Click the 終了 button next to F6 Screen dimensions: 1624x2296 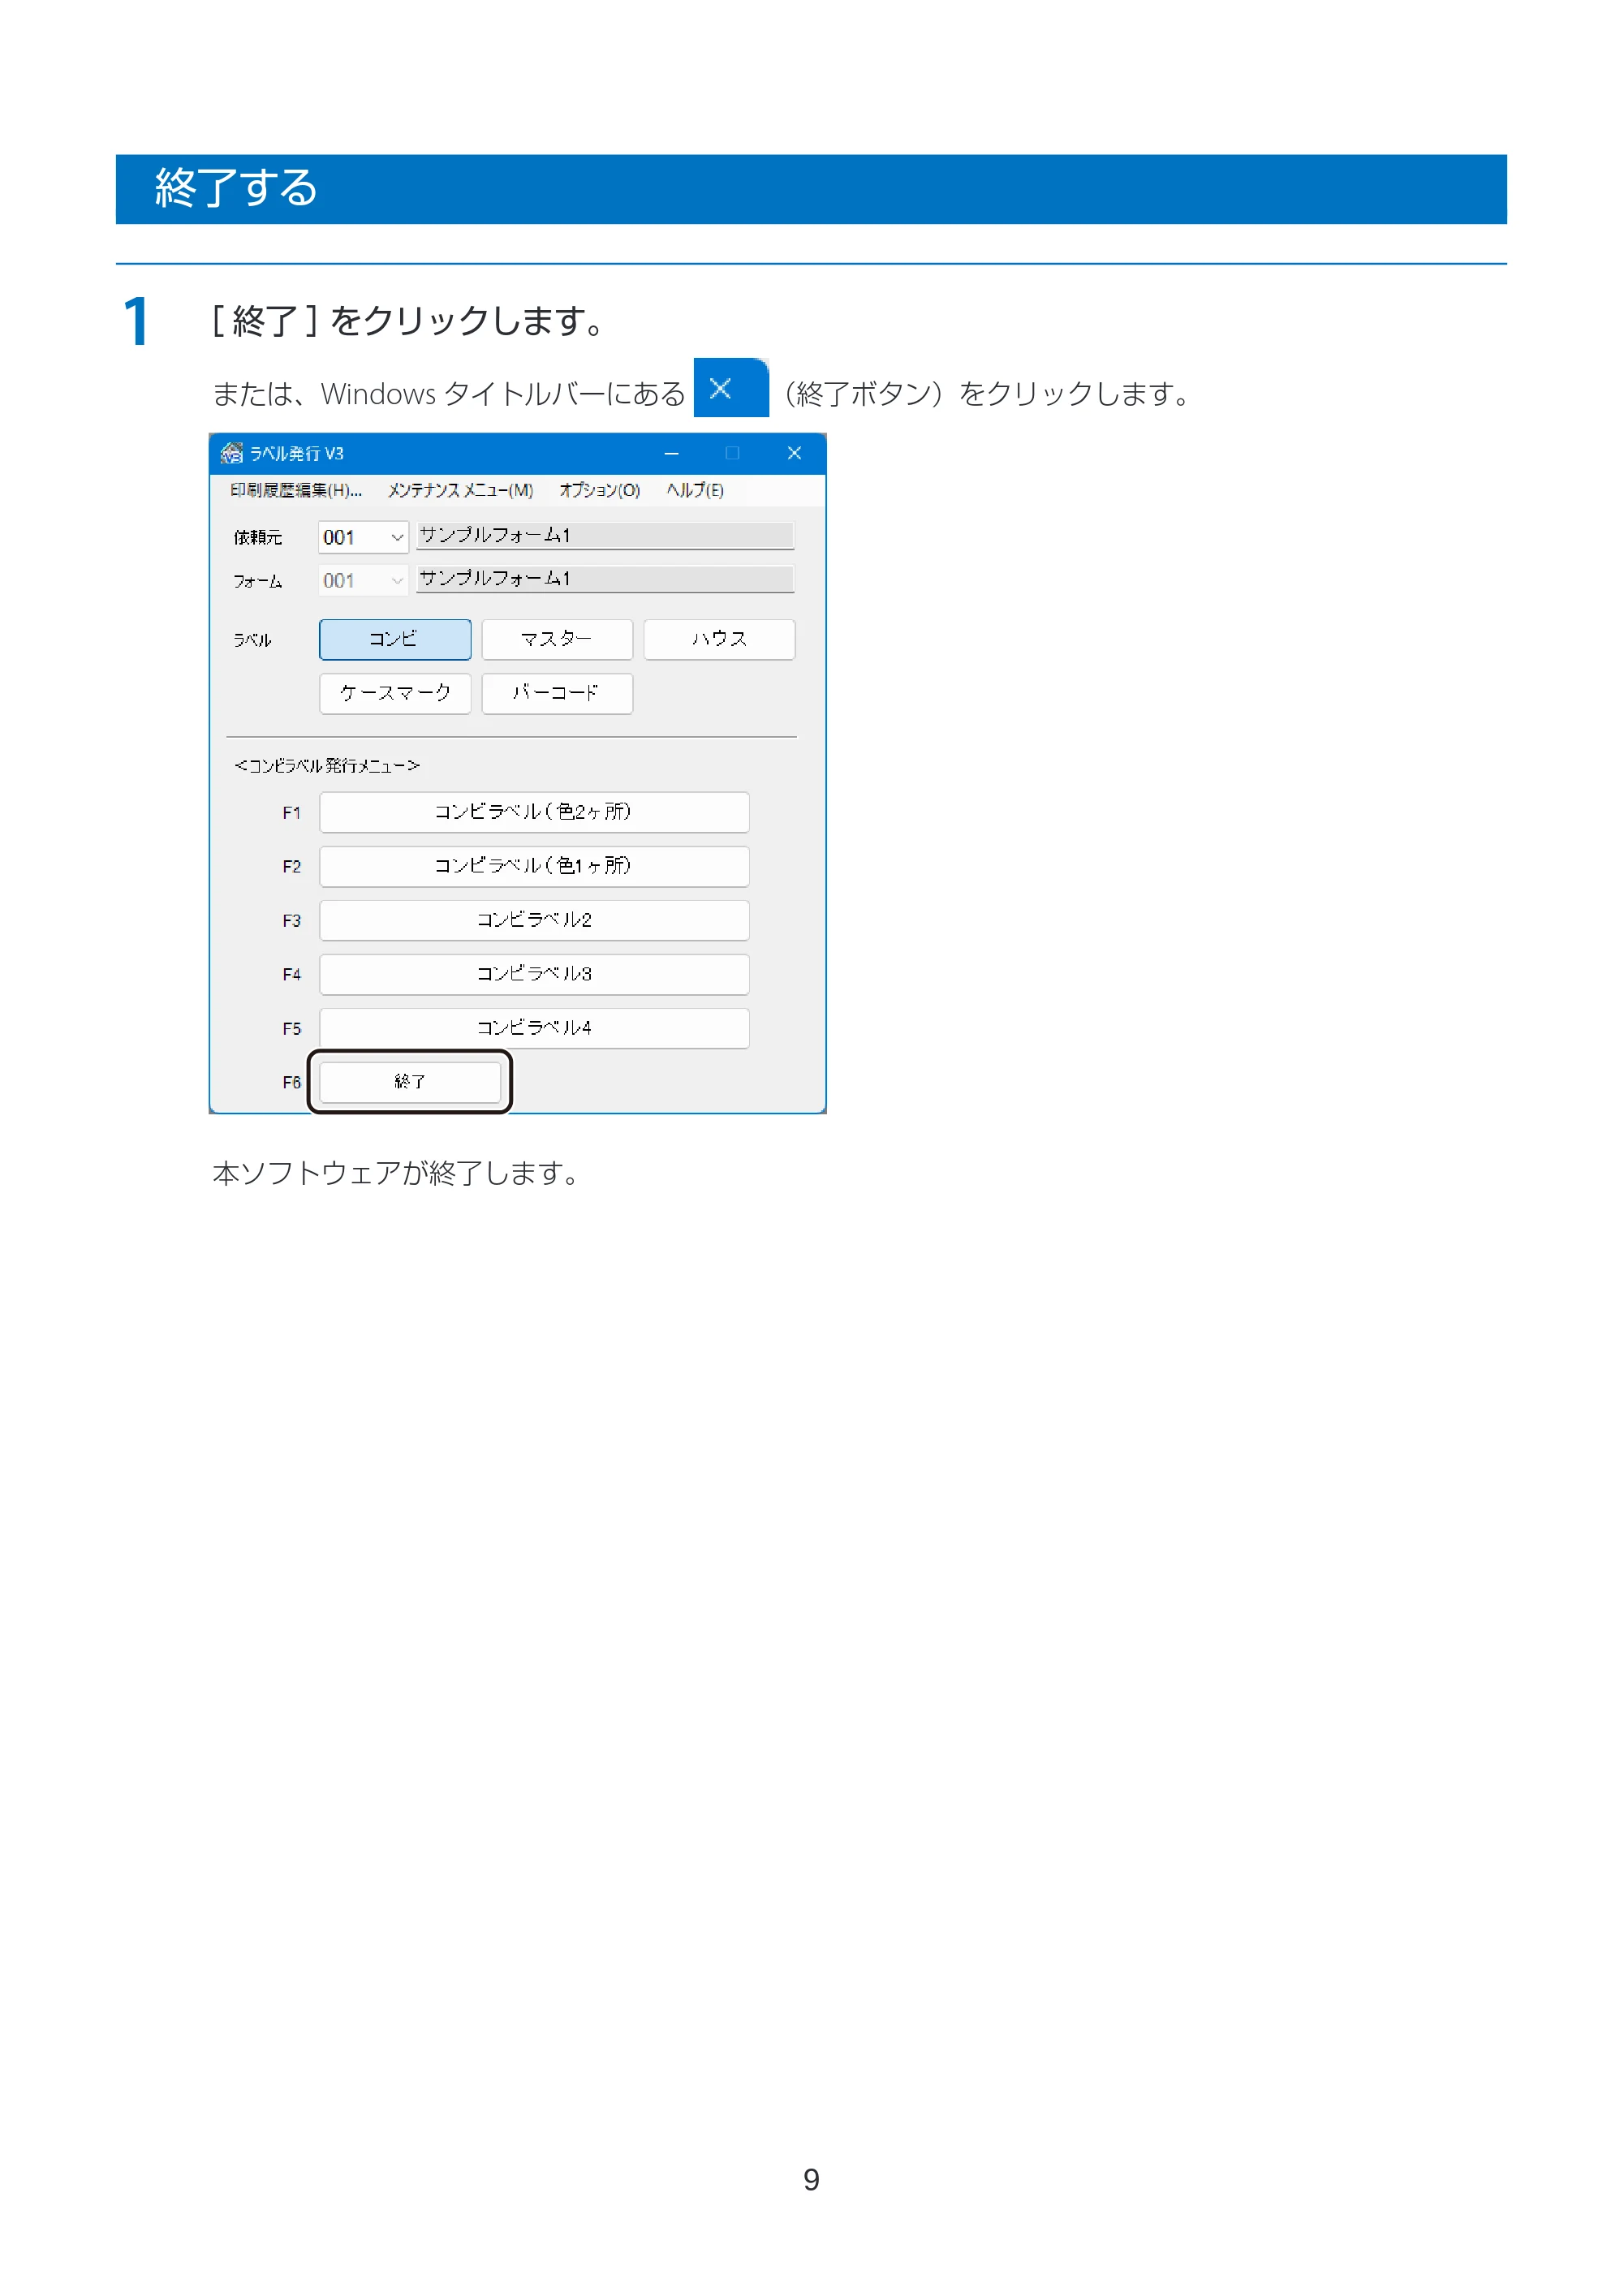(x=410, y=1082)
